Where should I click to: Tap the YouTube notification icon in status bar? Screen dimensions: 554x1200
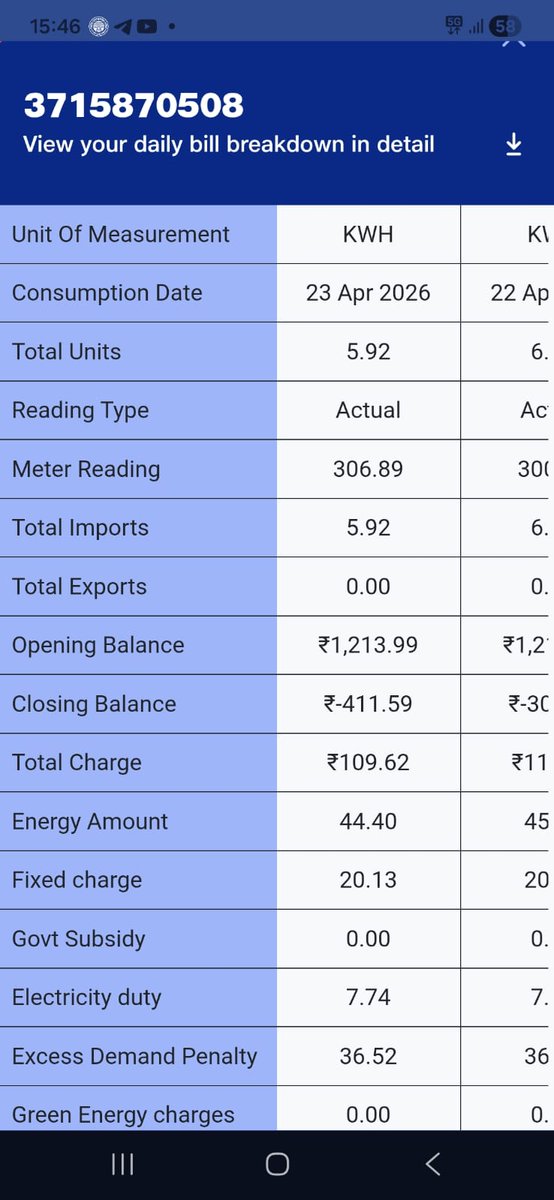[x=147, y=27]
